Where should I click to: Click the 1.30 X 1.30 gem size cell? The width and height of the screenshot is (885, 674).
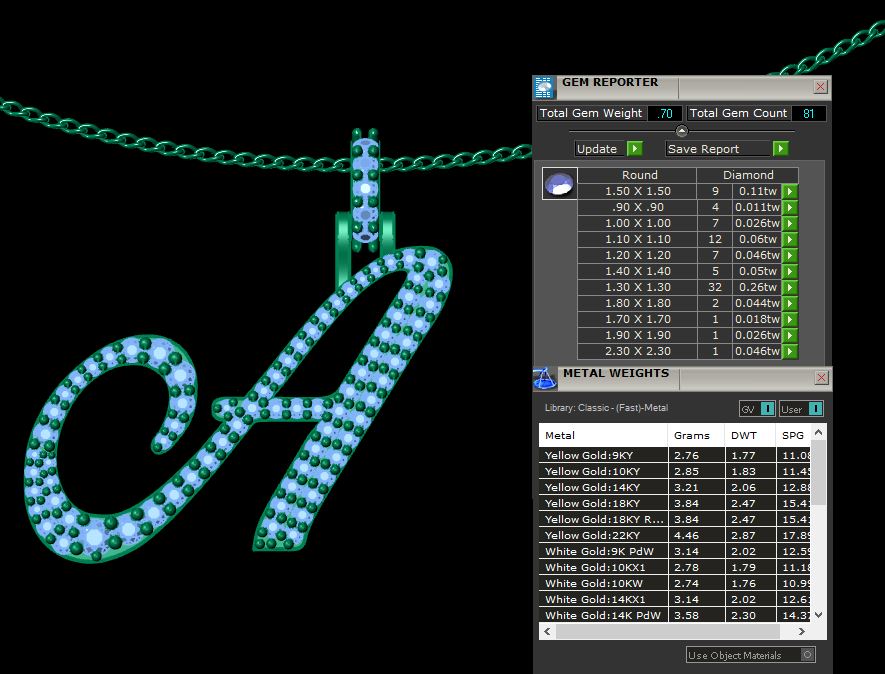click(638, 287)
